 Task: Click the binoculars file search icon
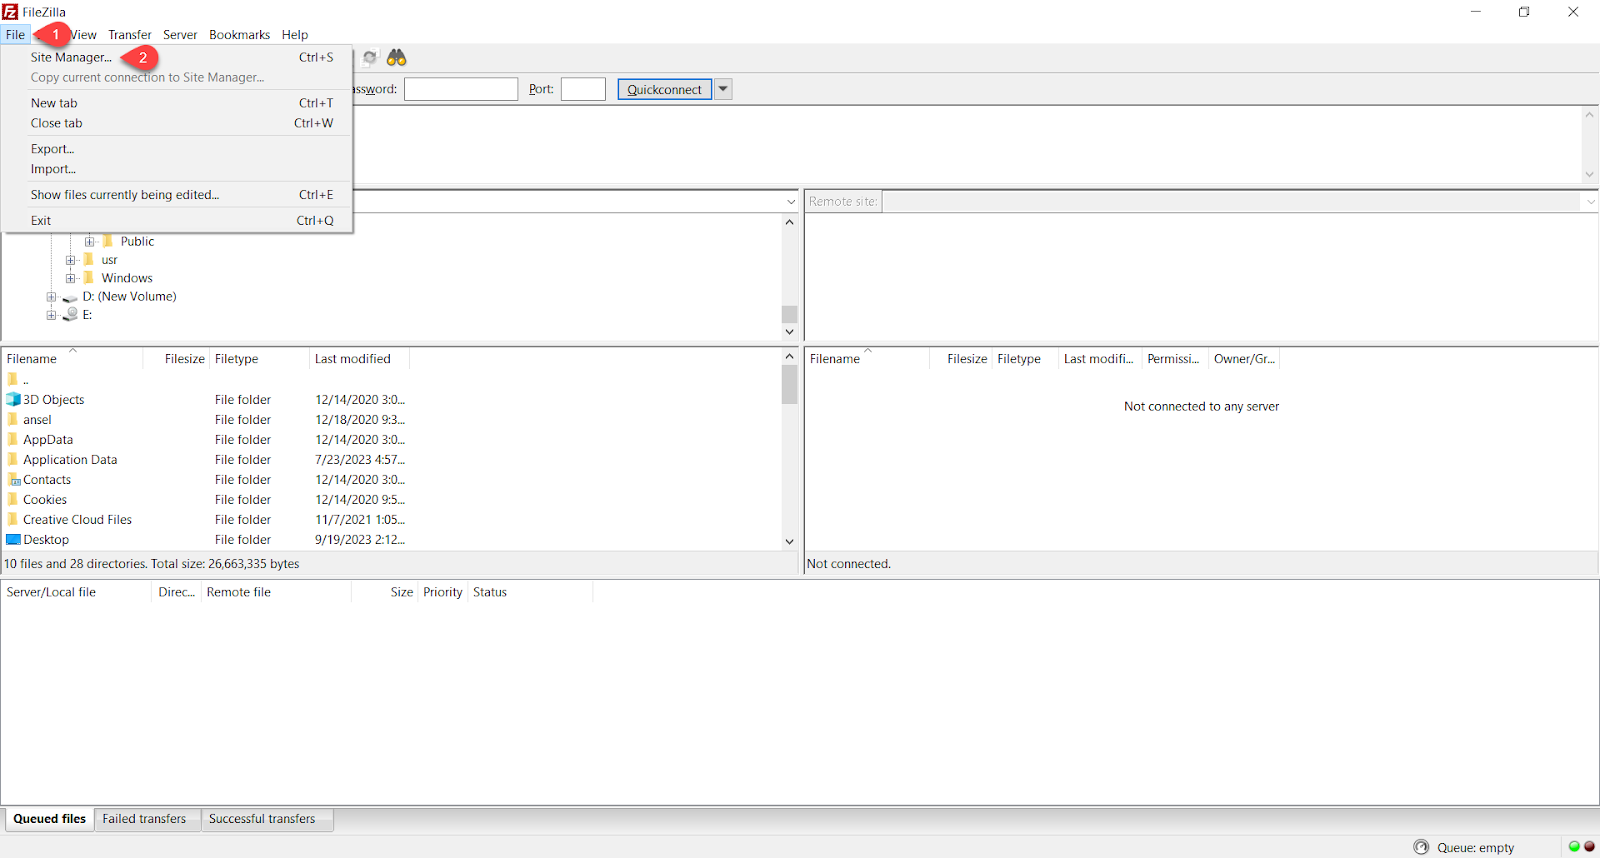click(397, 58)
